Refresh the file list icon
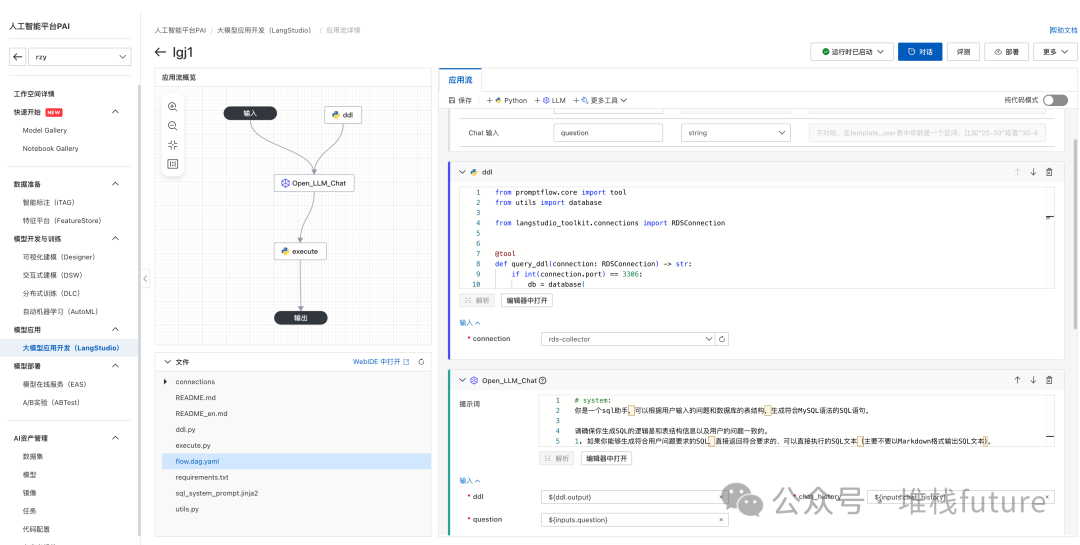This screenshot has width=1080, height=545. coord(421,362)
